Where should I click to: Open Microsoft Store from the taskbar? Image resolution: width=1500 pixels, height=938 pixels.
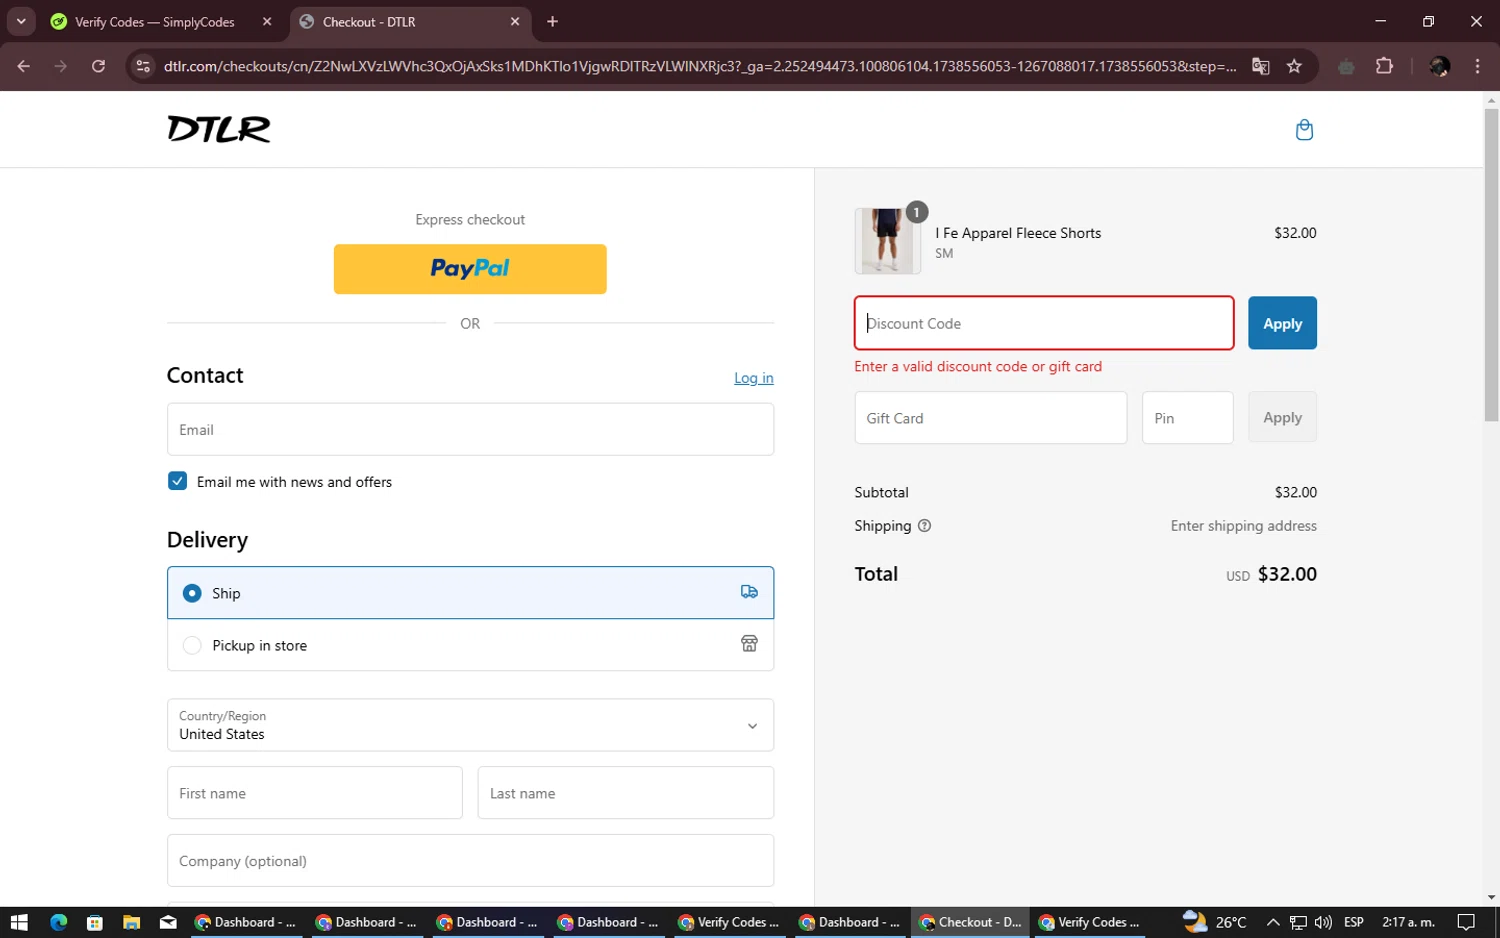click(x=95, y=922)
